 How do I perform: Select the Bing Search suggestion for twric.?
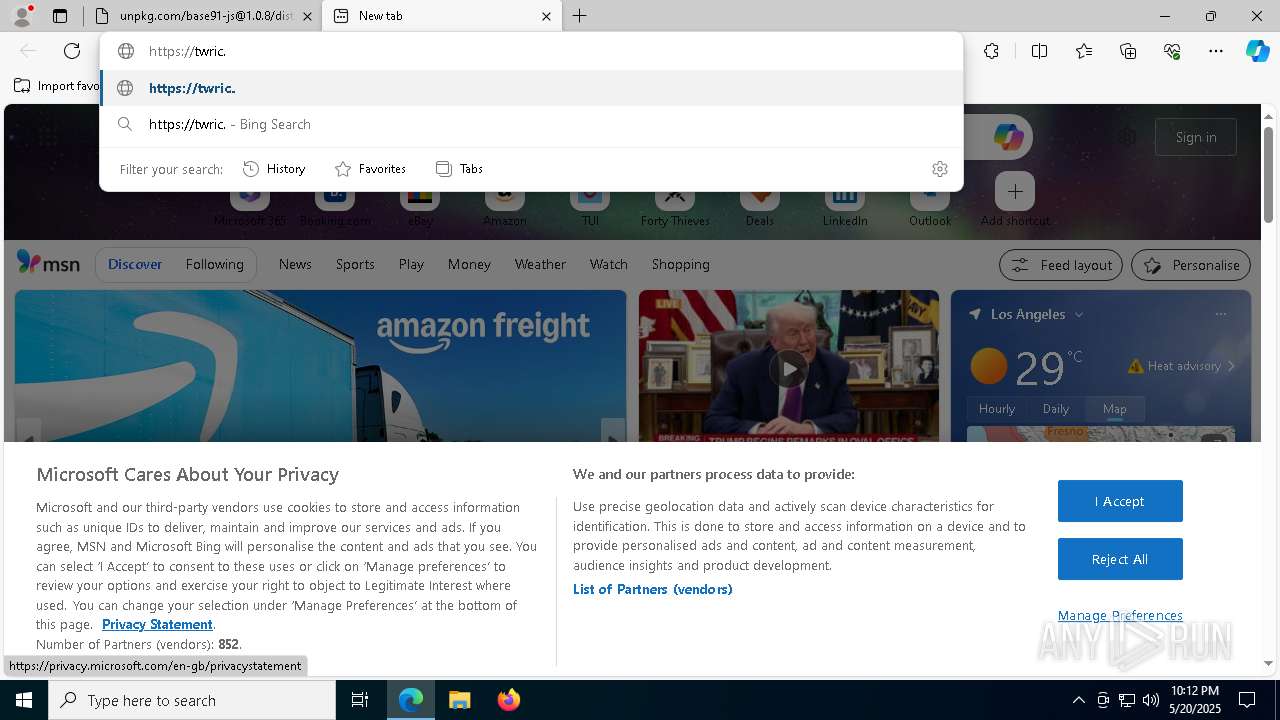coord(531,124)
